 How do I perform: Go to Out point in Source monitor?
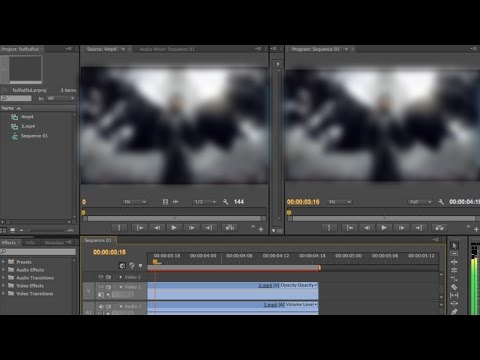[x=209, y=228]
